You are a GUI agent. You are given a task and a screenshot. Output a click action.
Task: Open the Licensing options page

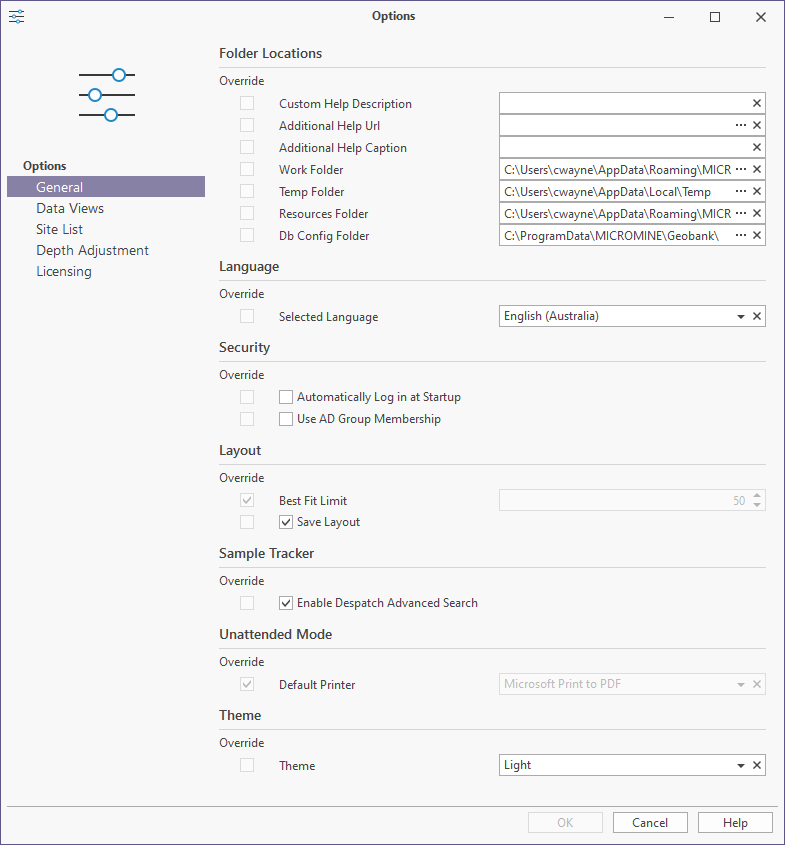tap(64, 271)
